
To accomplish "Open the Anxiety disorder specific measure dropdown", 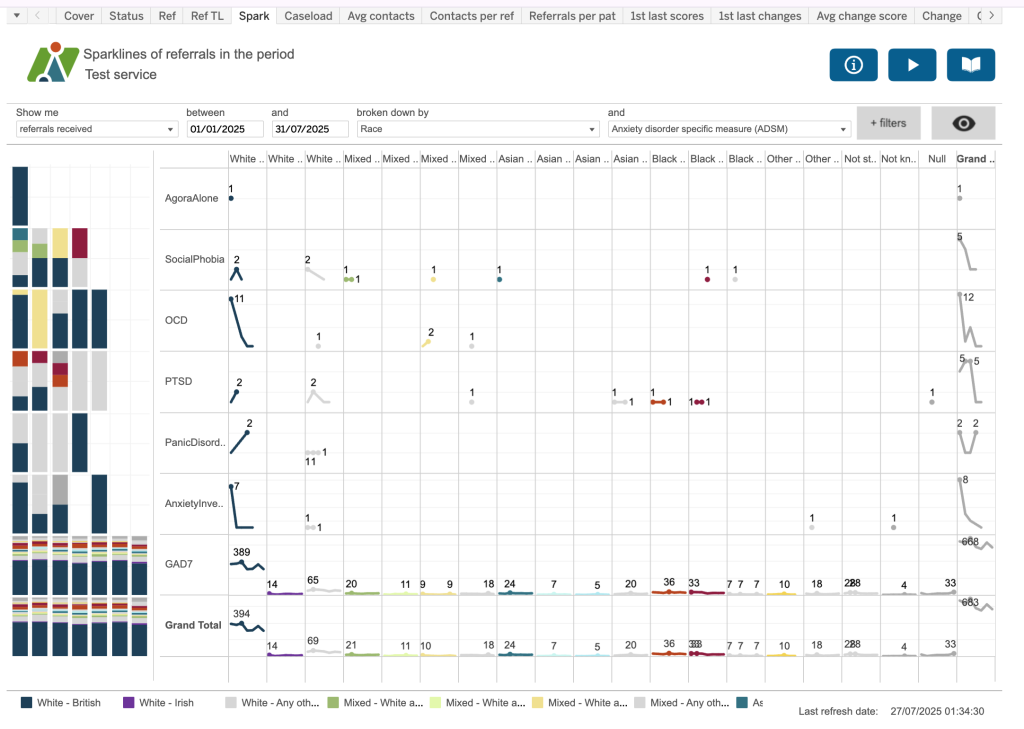I will 729,129.
